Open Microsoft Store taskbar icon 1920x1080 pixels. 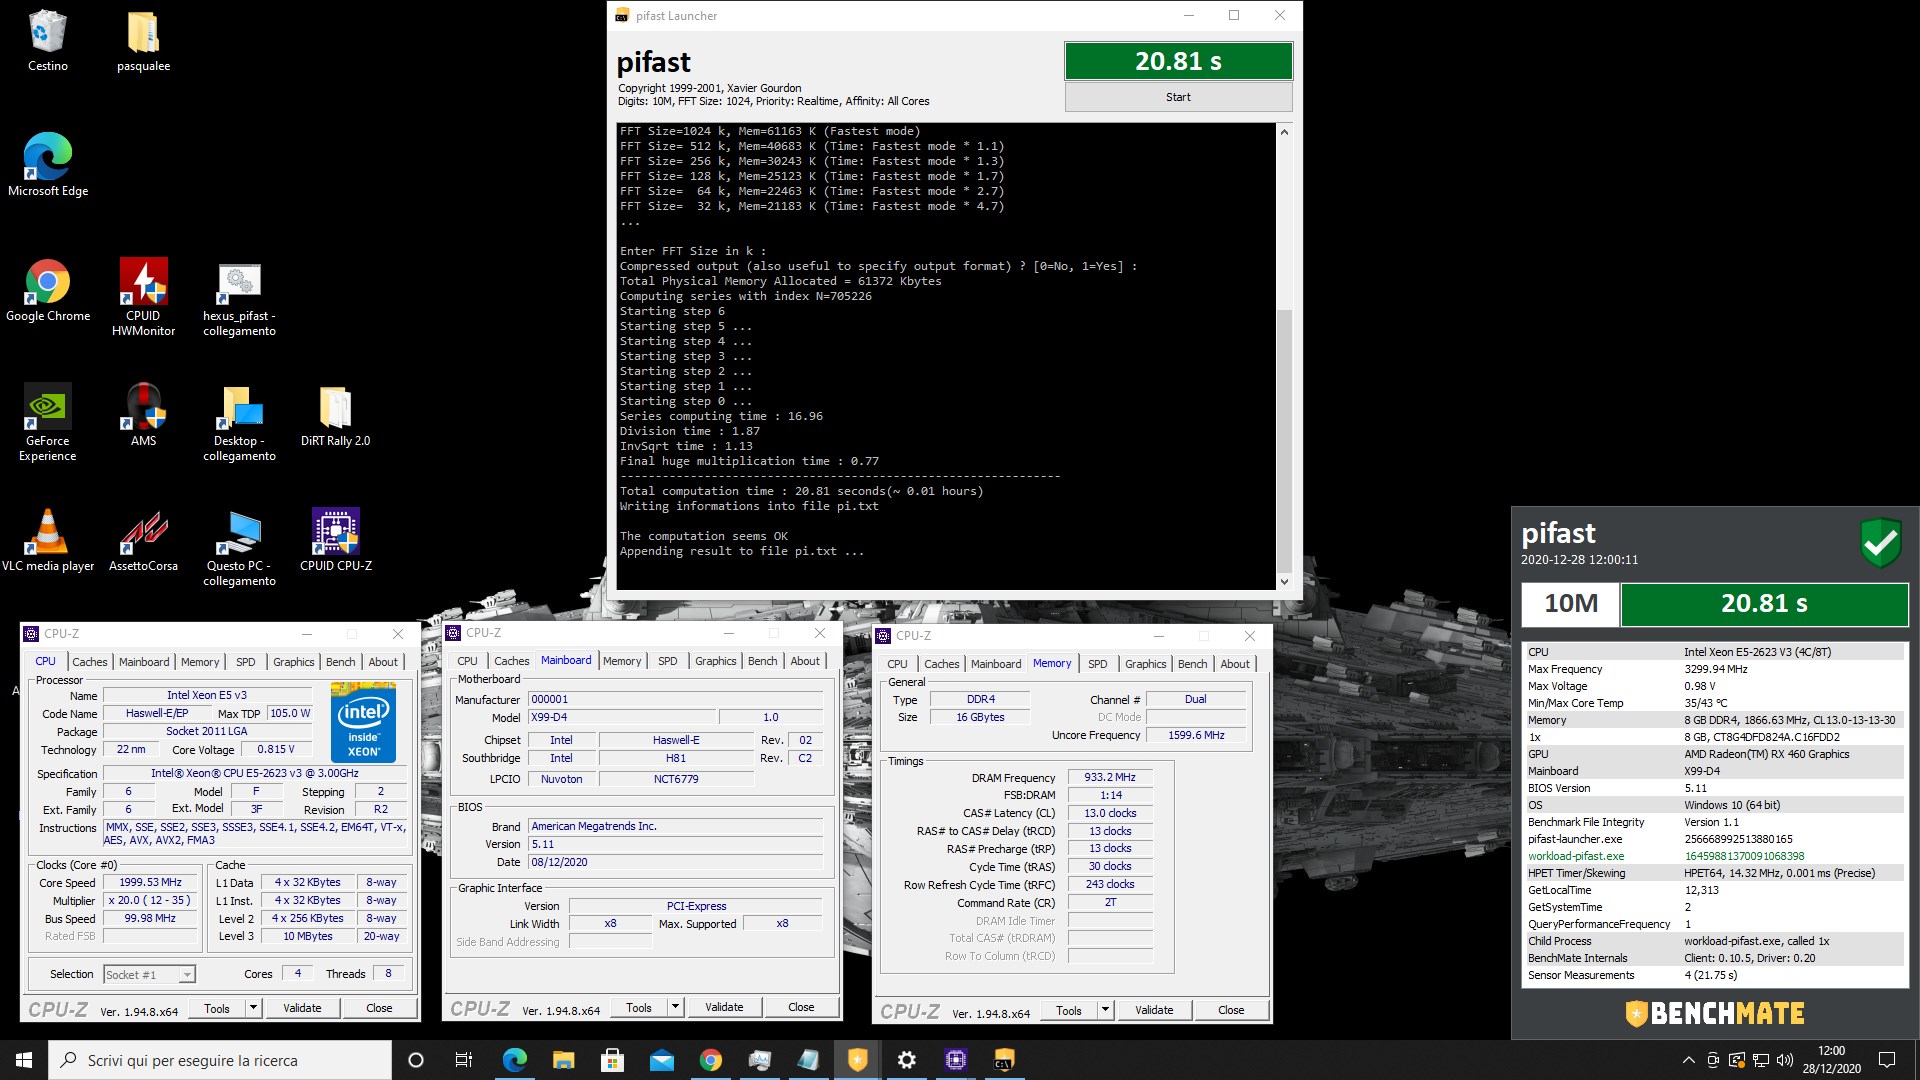612,1060
